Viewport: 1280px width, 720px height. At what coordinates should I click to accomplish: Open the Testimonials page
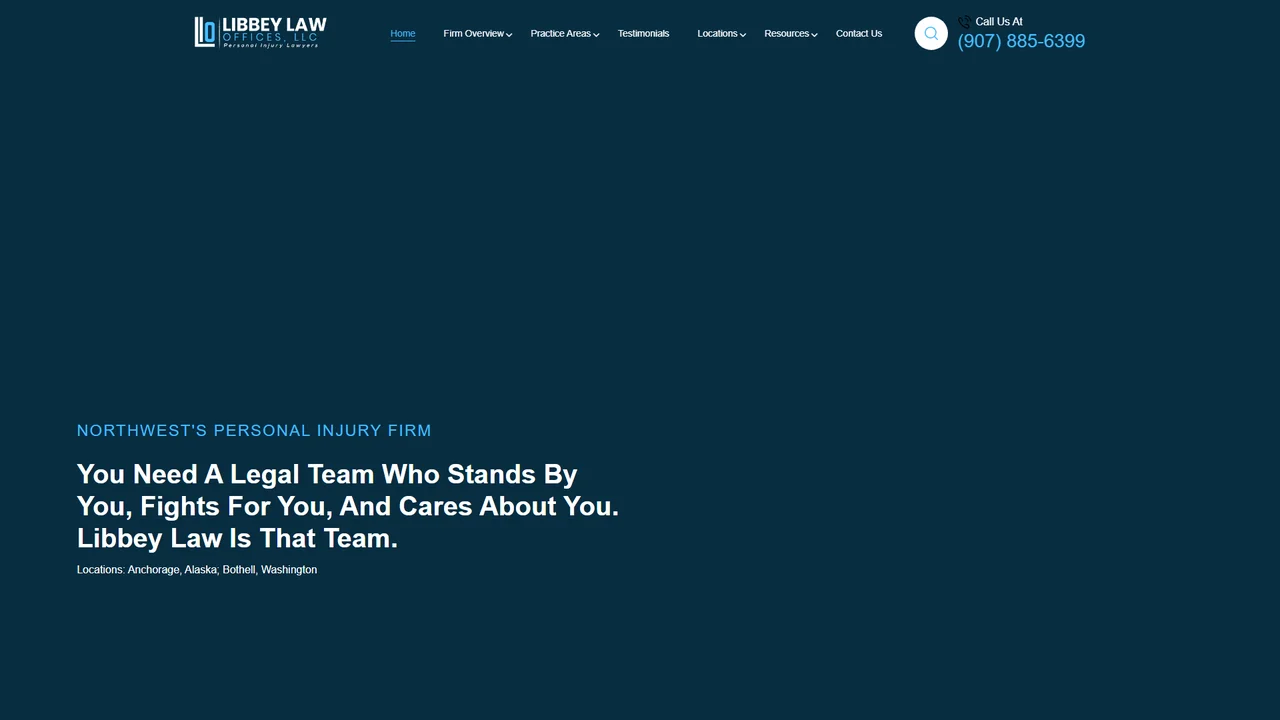643,34
